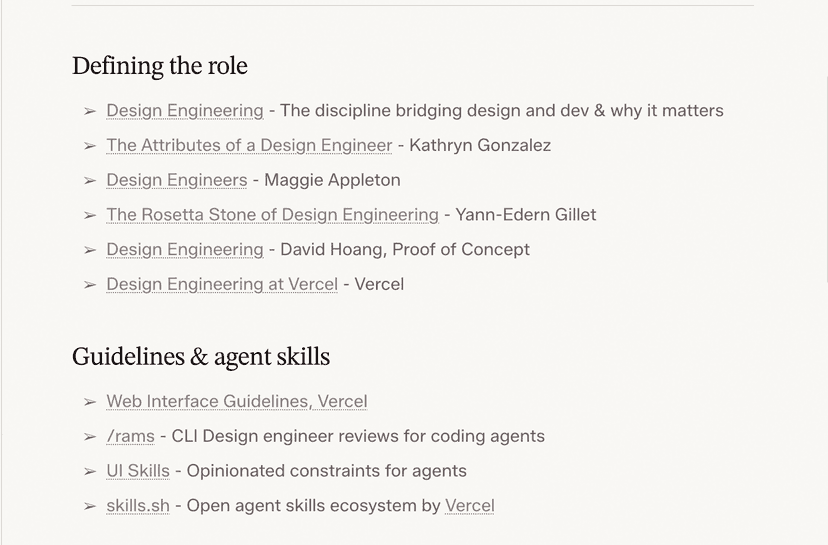The height and width of the screenshot is (545, 828).
Task: Click the arrow bullet before Web Interface Guidelines
Action: point(90,402)
